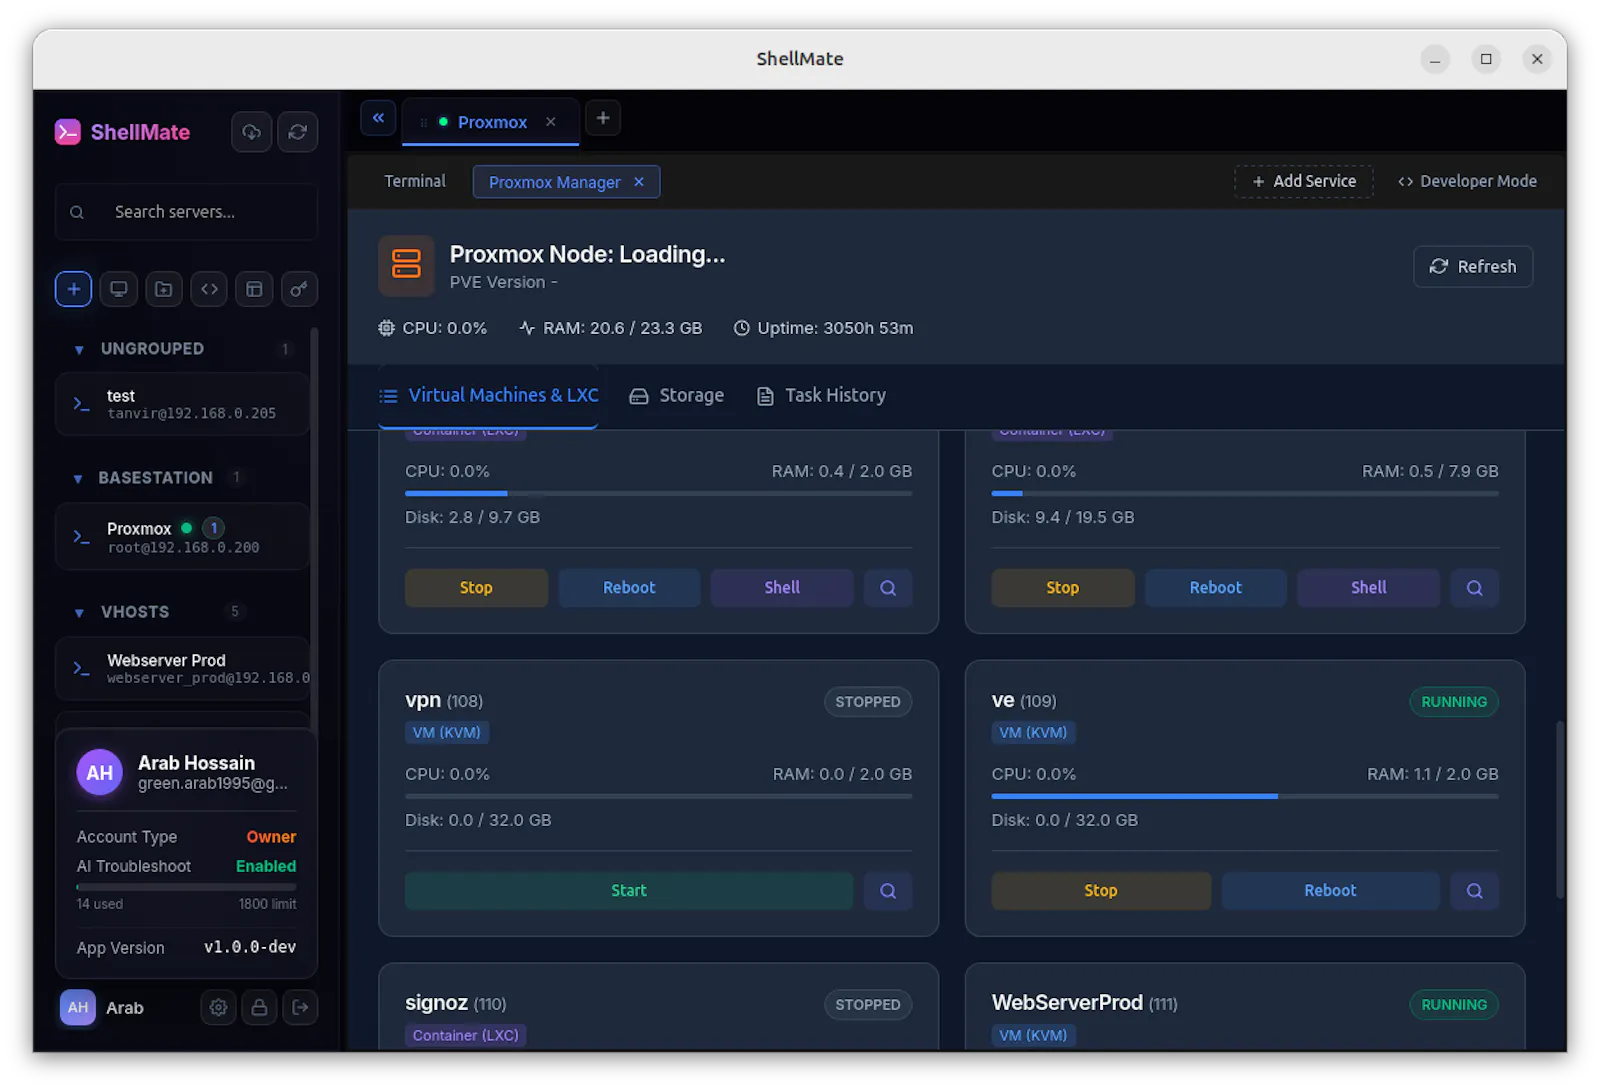
Task: Click the STOPPED badge on signoz (110)
Action: [x=868, y=1005]
